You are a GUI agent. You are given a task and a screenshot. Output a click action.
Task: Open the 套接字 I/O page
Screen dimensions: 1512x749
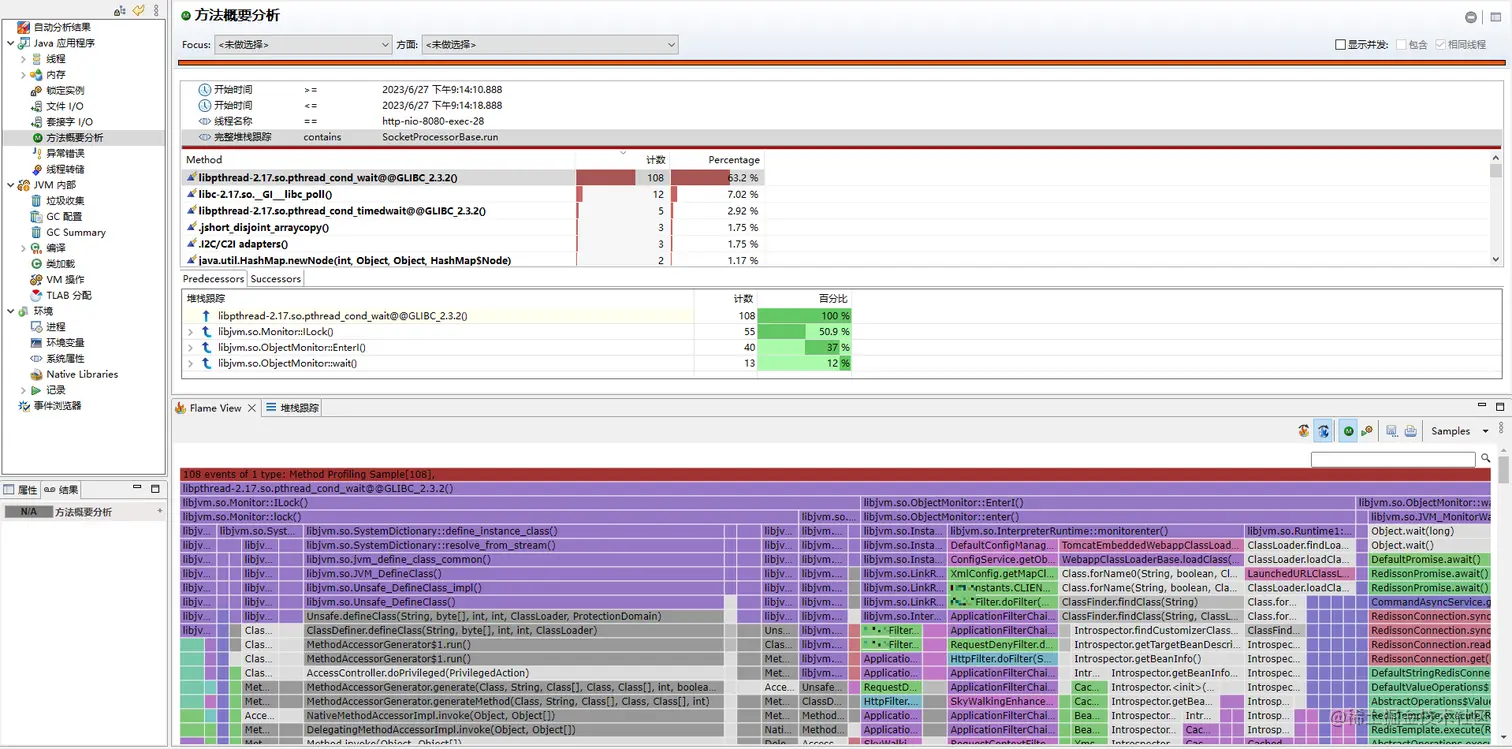(x=69, y=122)
